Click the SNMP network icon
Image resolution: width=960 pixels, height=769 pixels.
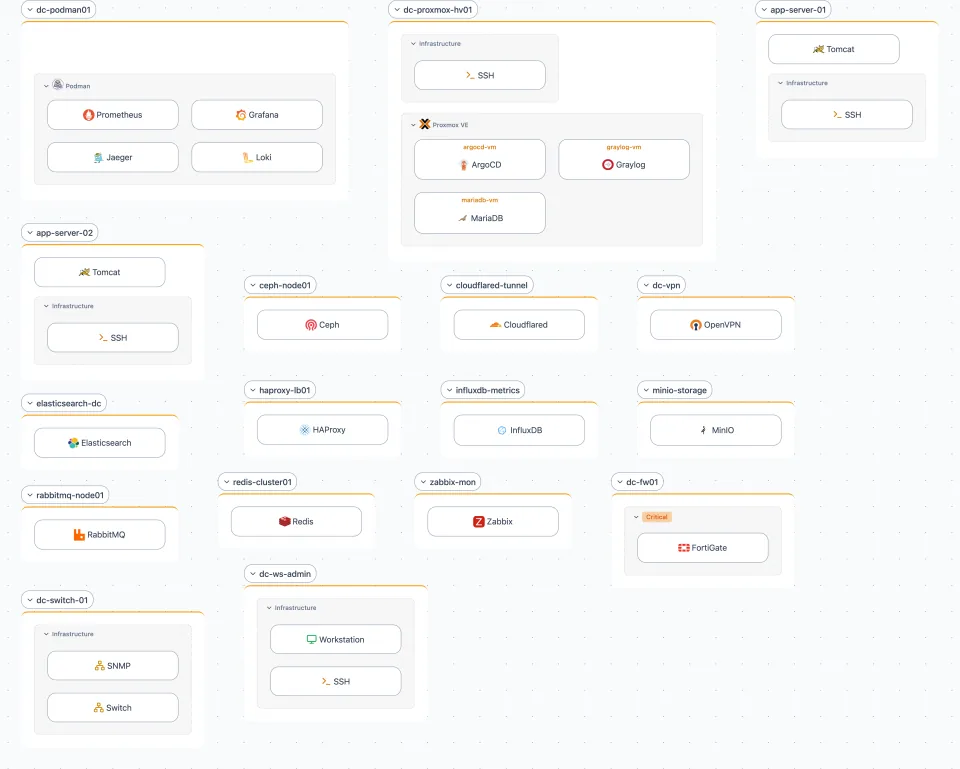coord(99,666)
